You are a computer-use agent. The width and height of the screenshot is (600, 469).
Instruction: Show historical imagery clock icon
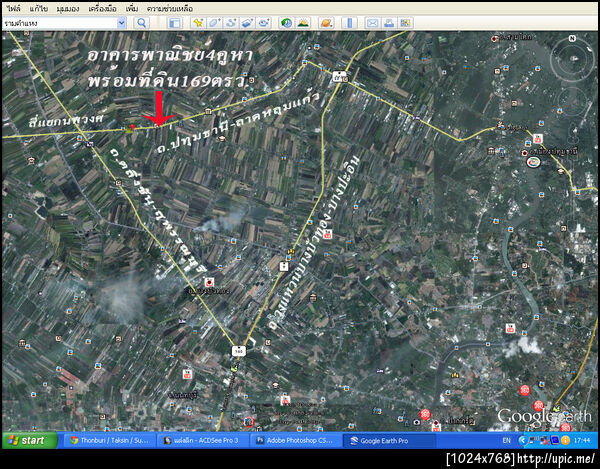(286, 23)
